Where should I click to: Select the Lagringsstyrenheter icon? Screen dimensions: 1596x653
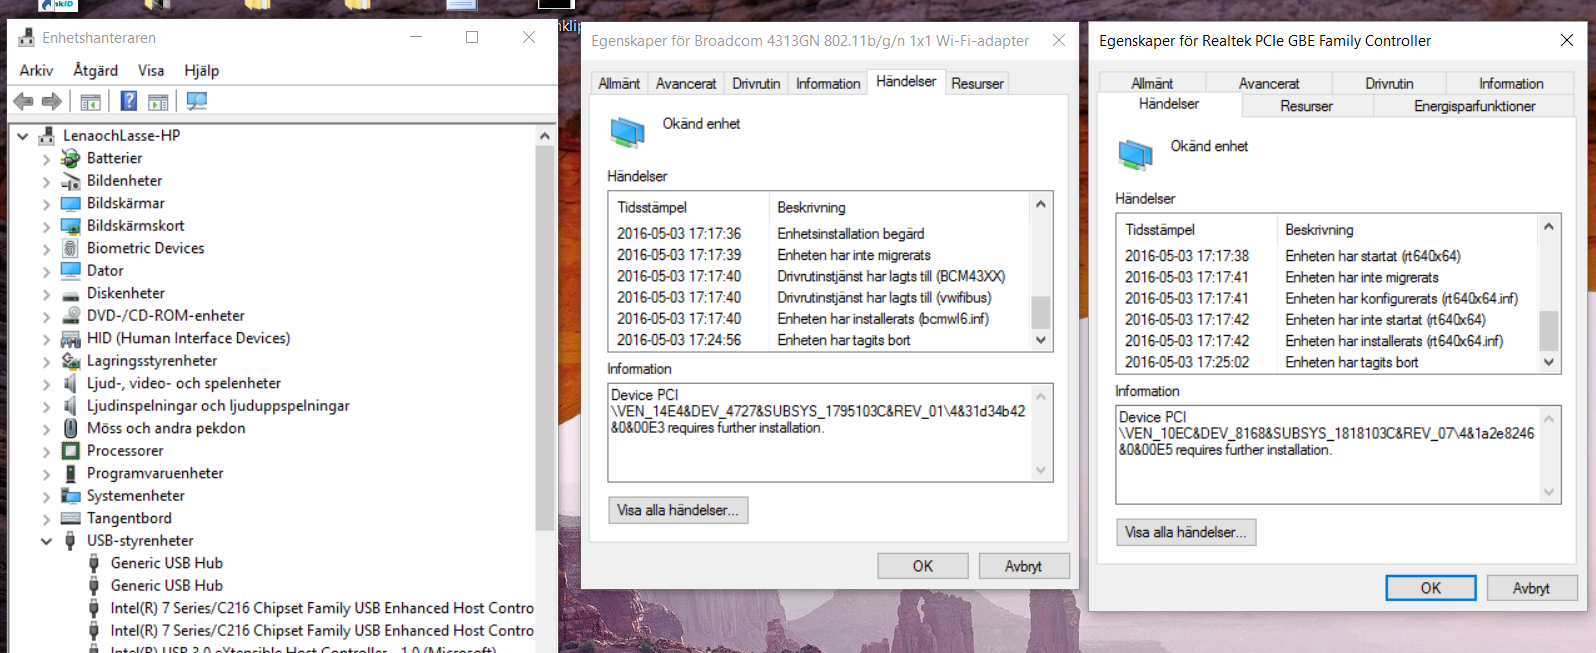tap(70, 361)
